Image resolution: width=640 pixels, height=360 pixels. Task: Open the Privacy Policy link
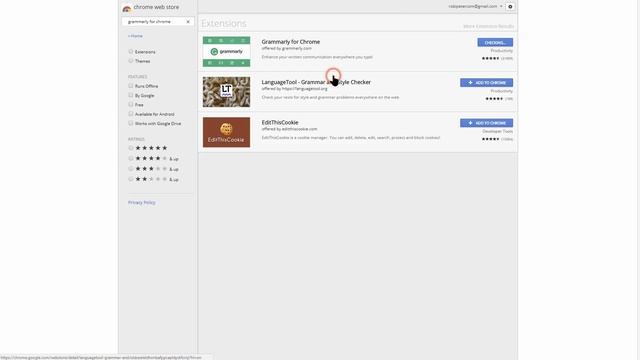click(x=142, y=202)
